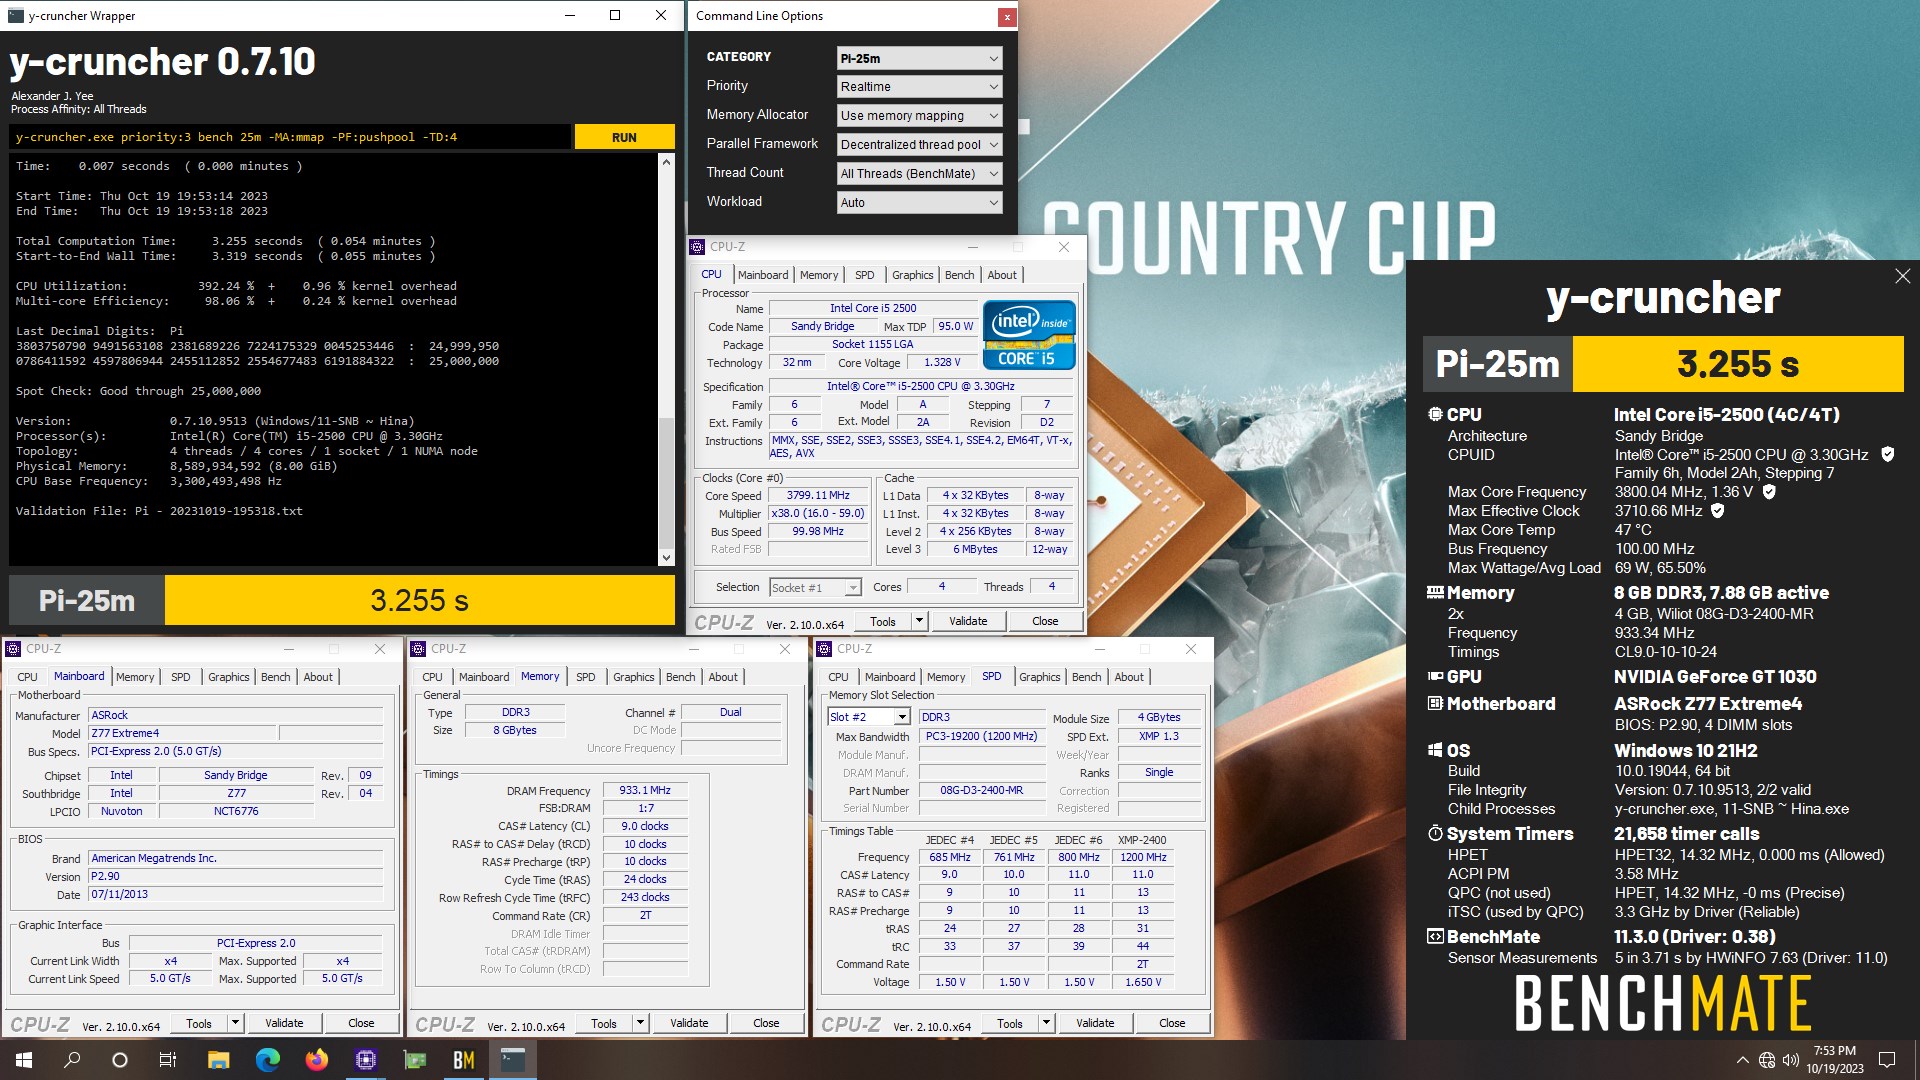1920x1080 pixels.
Task: Click Validate in CPU-Z SPD window
Action: (1095, 1023)
